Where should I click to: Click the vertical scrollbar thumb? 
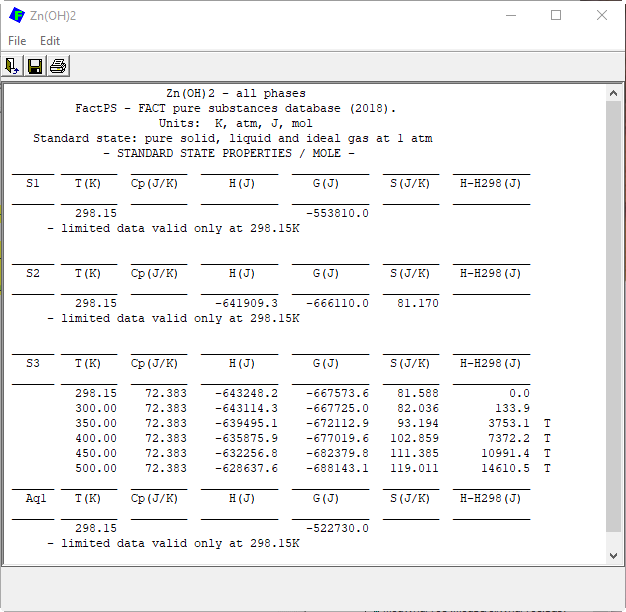click(613, 316)
